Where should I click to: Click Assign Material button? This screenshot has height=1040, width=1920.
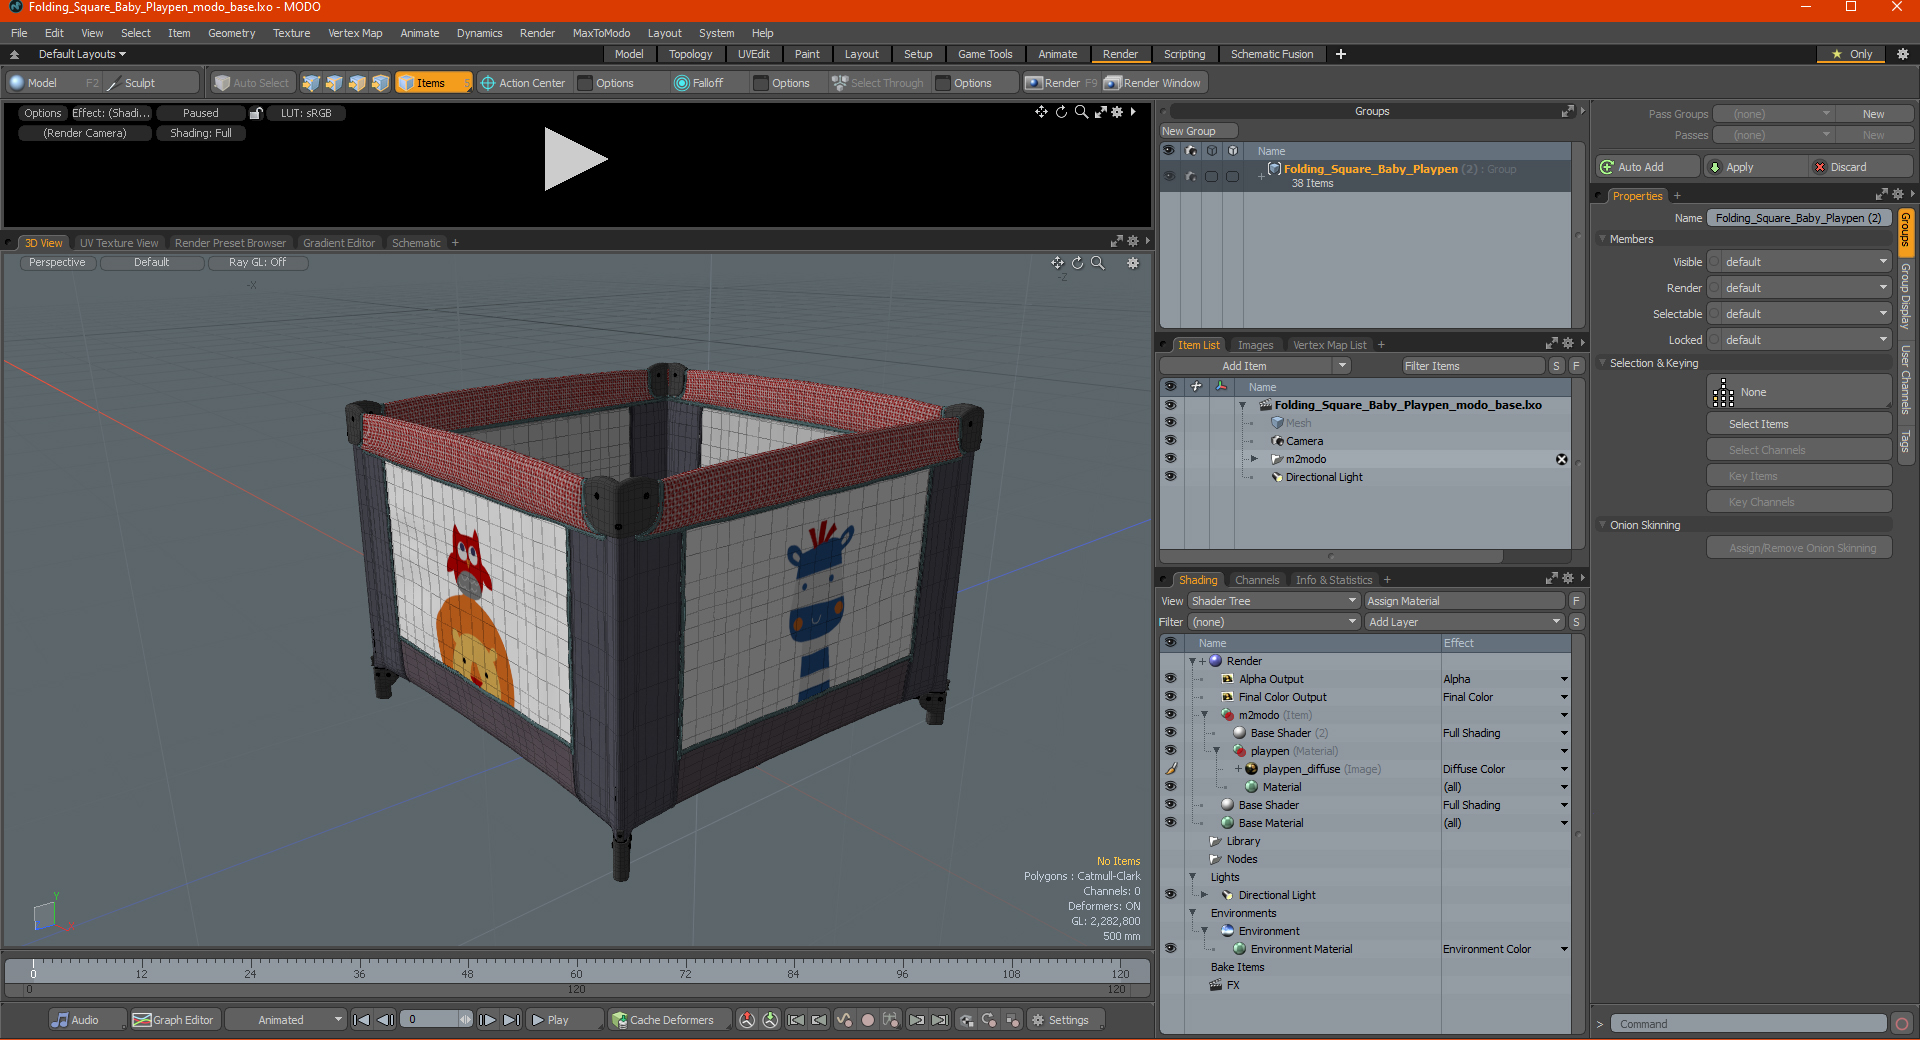[1464, 601]
